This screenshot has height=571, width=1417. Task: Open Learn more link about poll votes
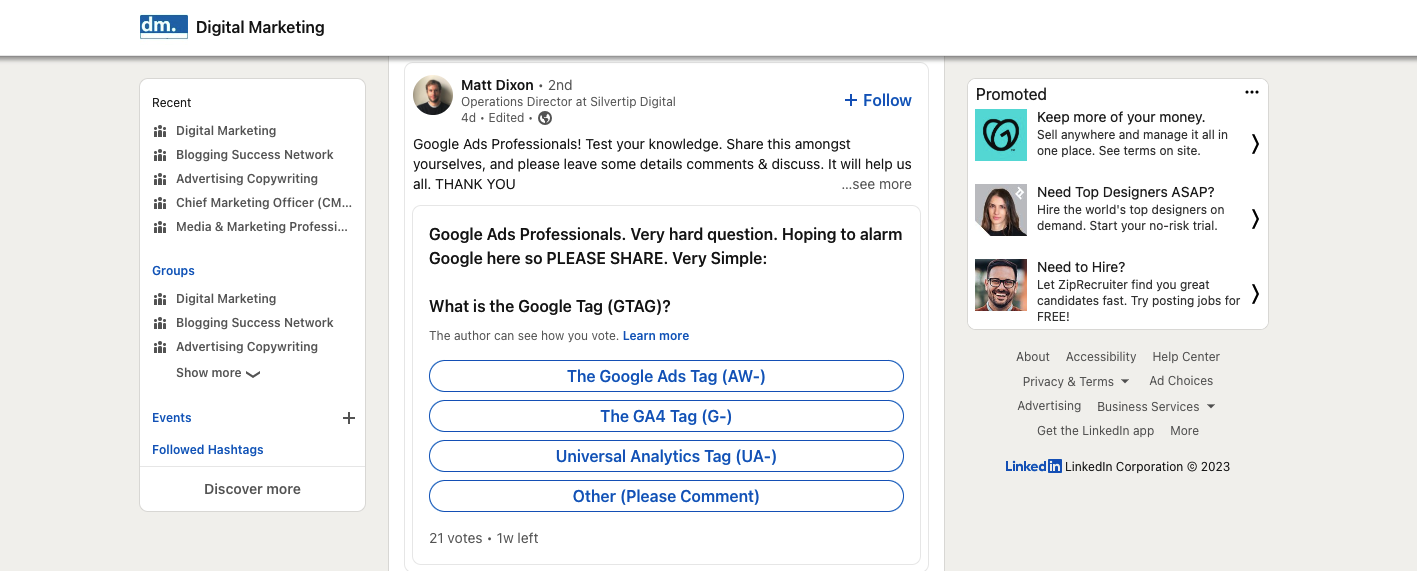pyautogui.click(x=656, y=336)
